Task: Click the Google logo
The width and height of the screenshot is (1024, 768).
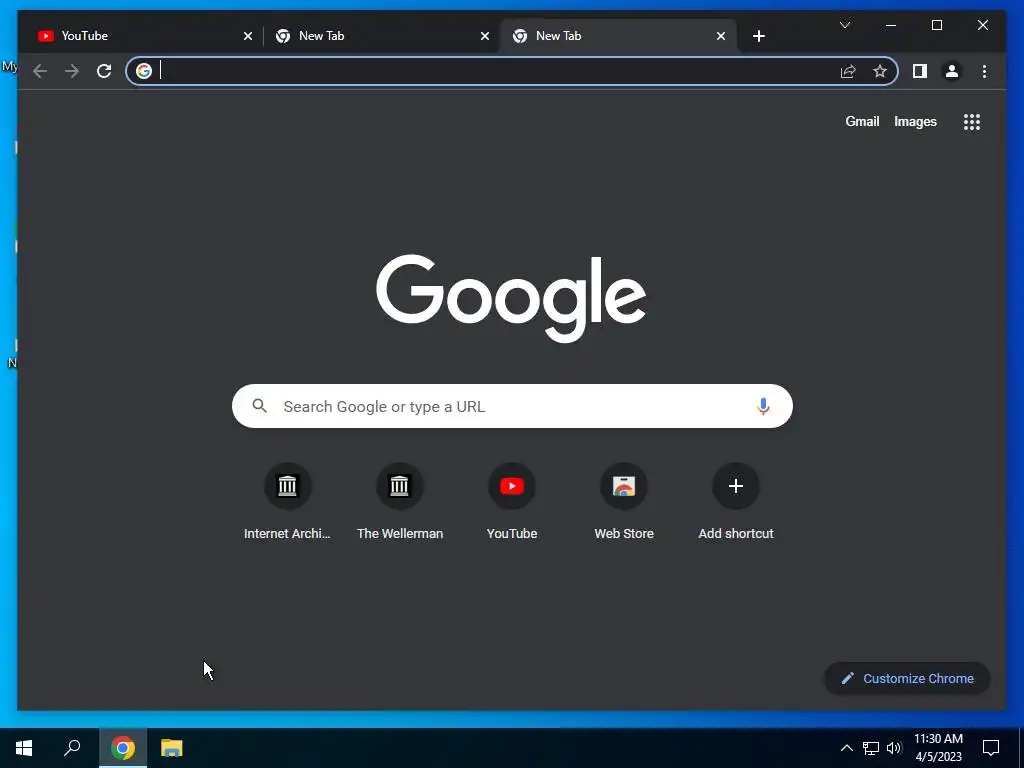Action: 511,298
